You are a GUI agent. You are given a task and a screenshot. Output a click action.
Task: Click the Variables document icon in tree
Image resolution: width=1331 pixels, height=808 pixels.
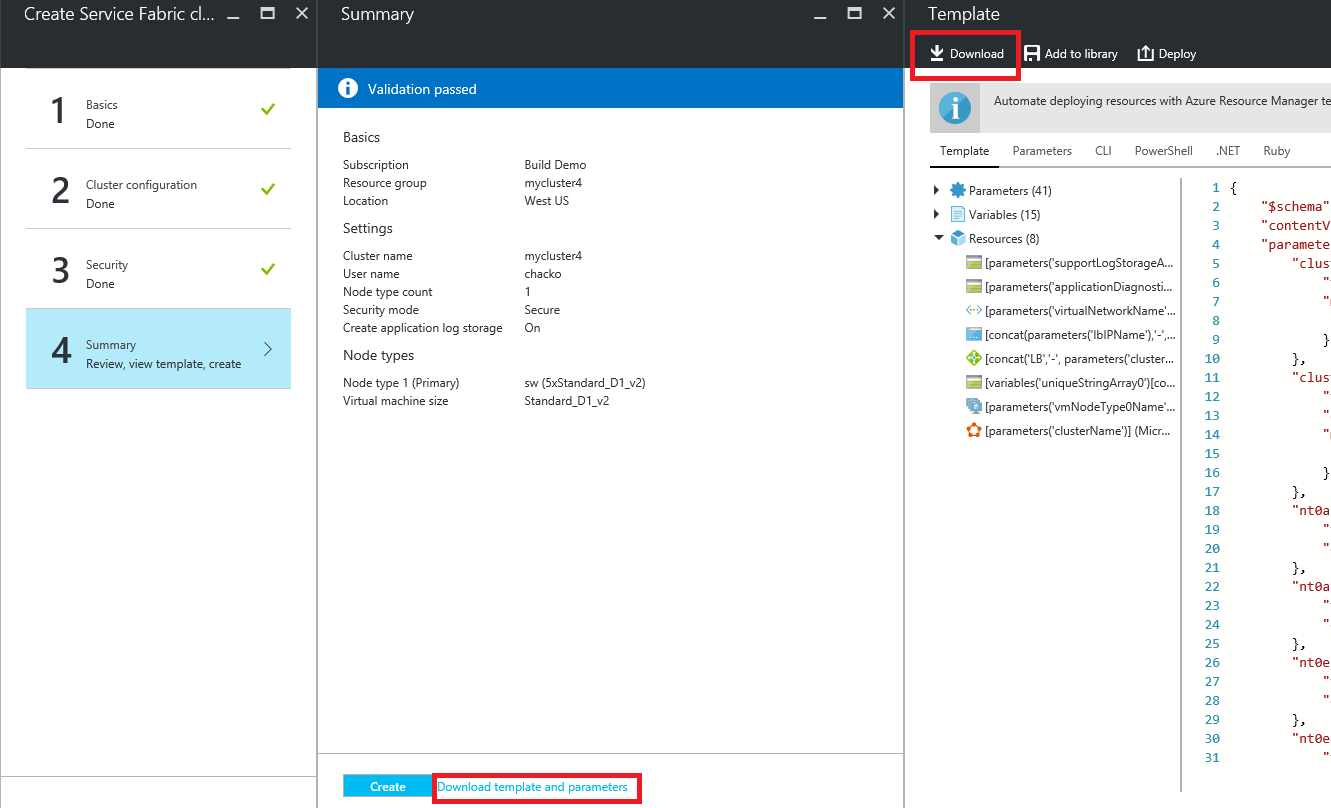(x=958, y=214)
